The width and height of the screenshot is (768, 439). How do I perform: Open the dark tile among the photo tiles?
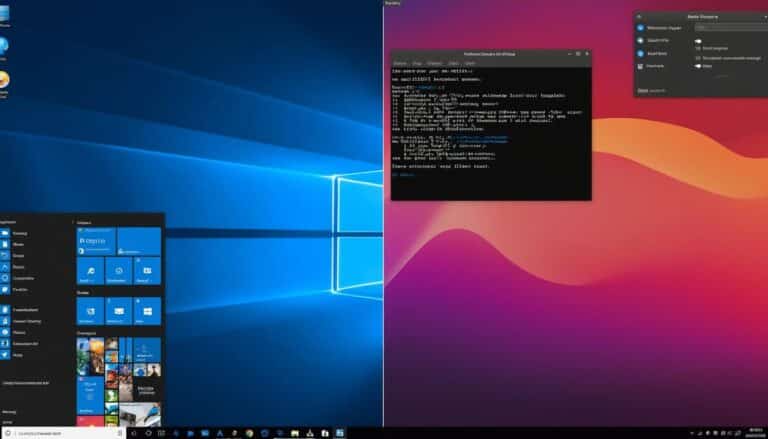click(147, 389)
